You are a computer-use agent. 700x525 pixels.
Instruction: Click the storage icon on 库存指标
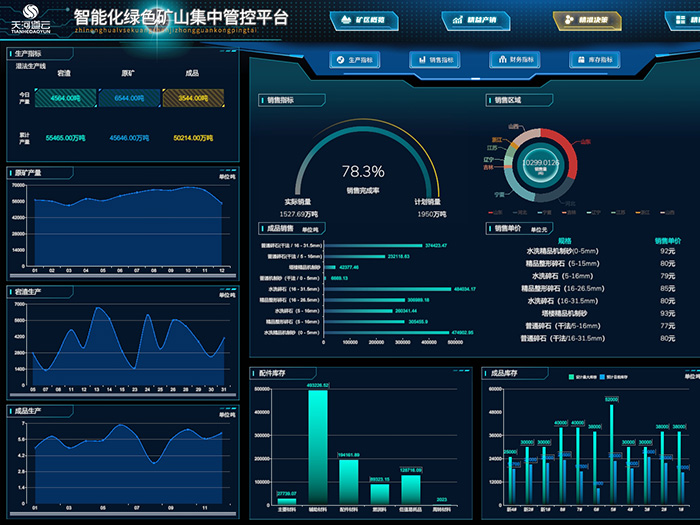click(x=581, y=60)
